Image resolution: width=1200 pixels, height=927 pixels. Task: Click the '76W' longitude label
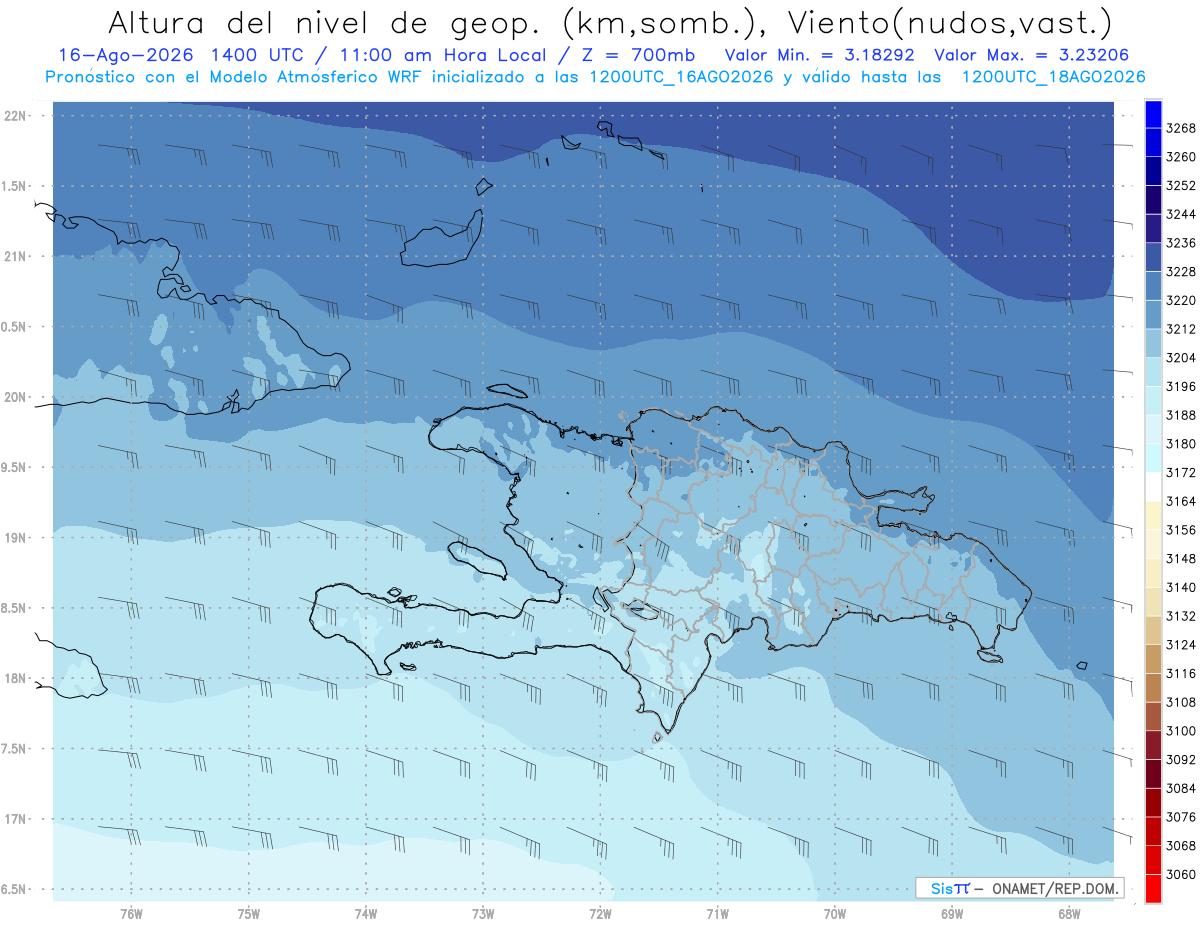pyautogui.click(x=131, y=913)
